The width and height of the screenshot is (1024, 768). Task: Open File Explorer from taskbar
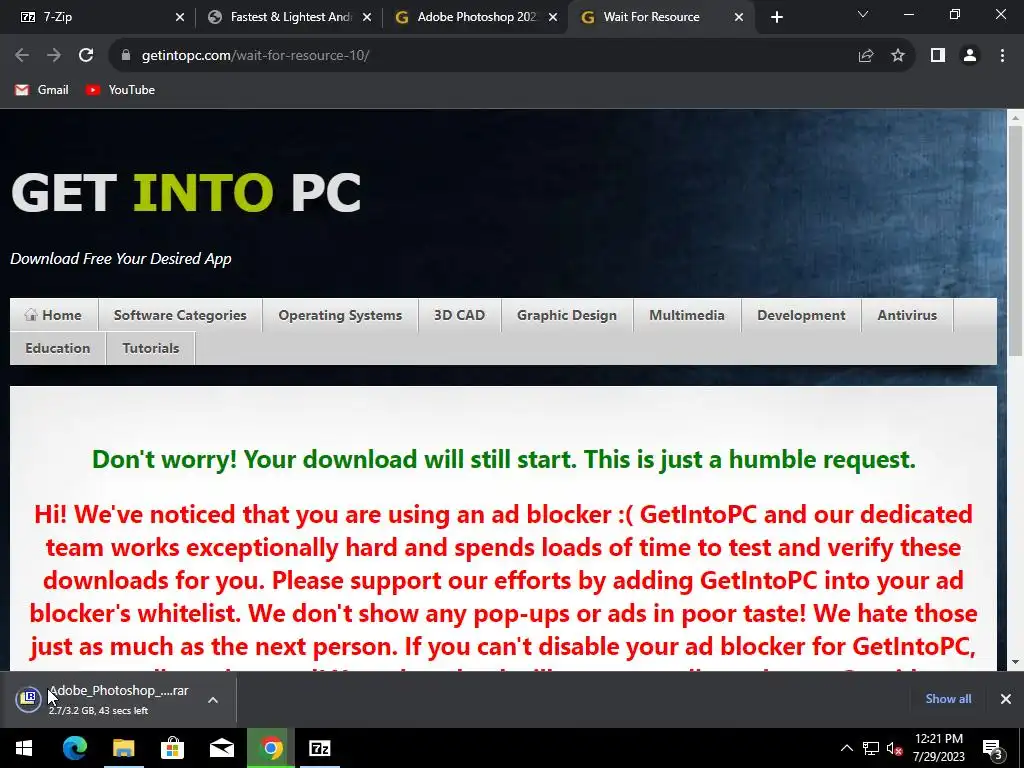click(123, 748)
